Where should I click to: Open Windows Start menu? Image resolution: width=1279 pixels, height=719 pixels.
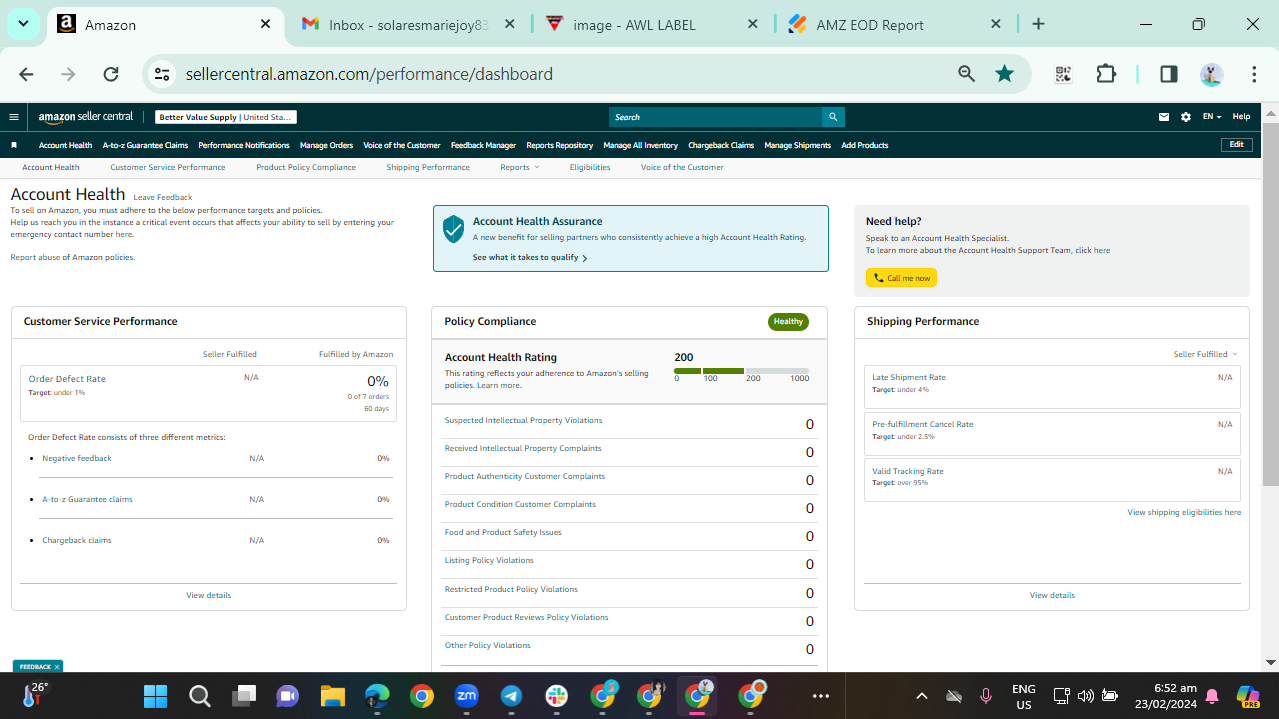pyautogui.click(x=155, y=696)
